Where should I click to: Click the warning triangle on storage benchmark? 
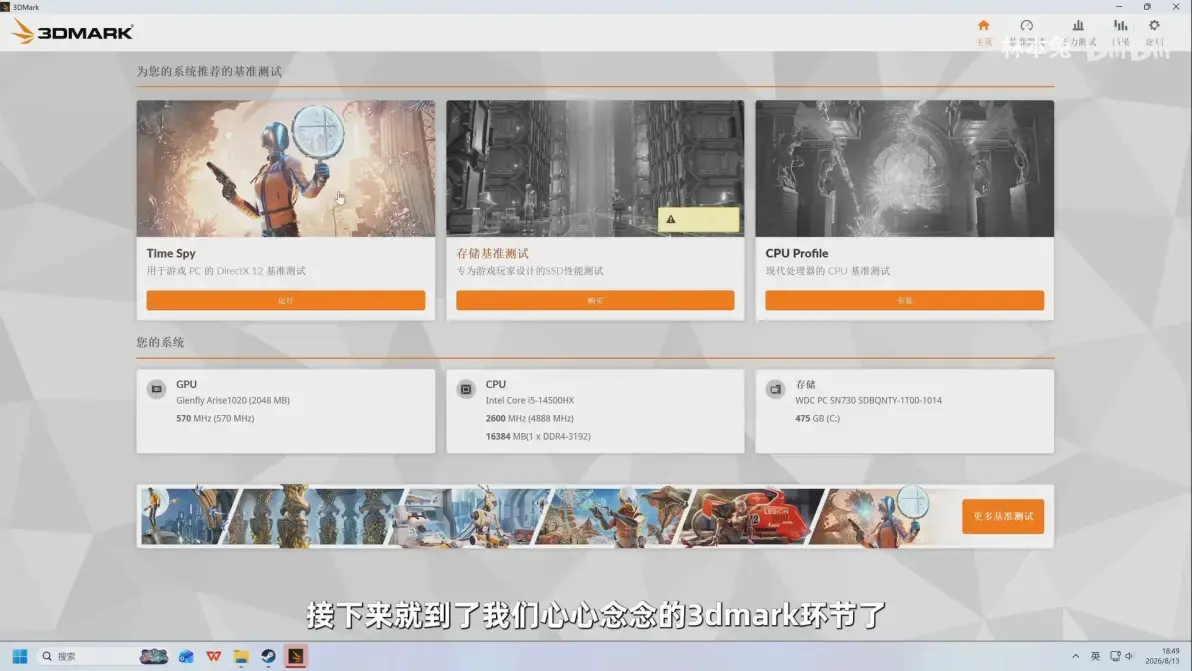click(x=670, y=220)
